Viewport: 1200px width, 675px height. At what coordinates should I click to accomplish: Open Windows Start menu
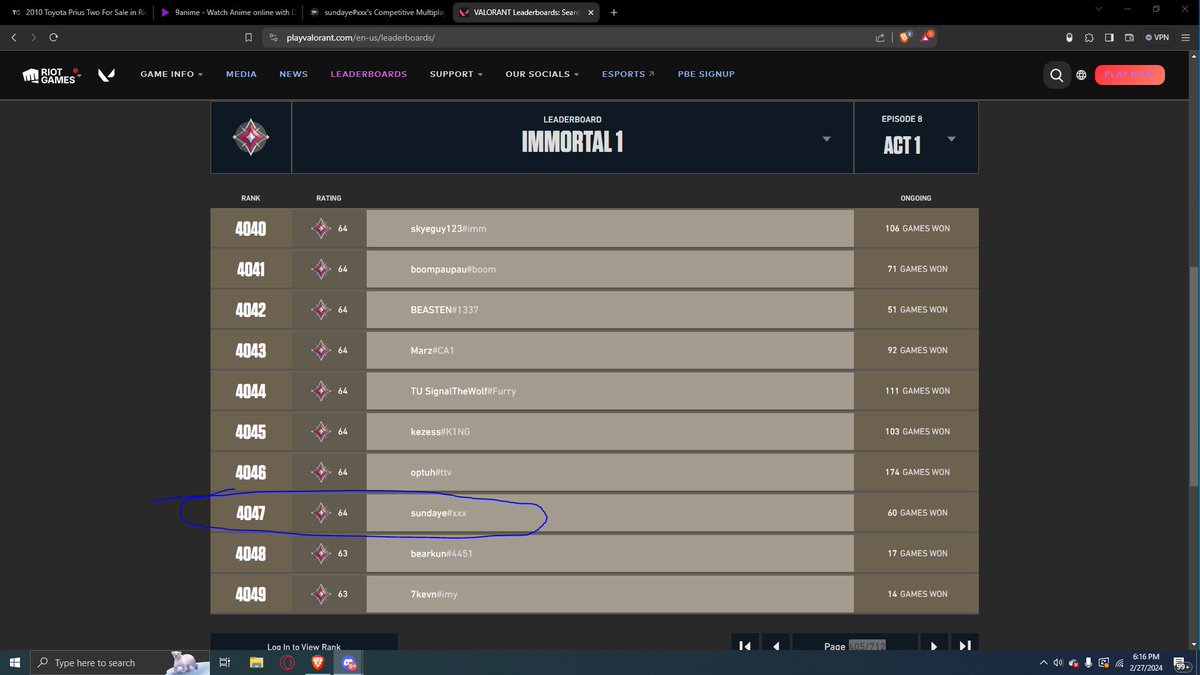pos(14,662)
